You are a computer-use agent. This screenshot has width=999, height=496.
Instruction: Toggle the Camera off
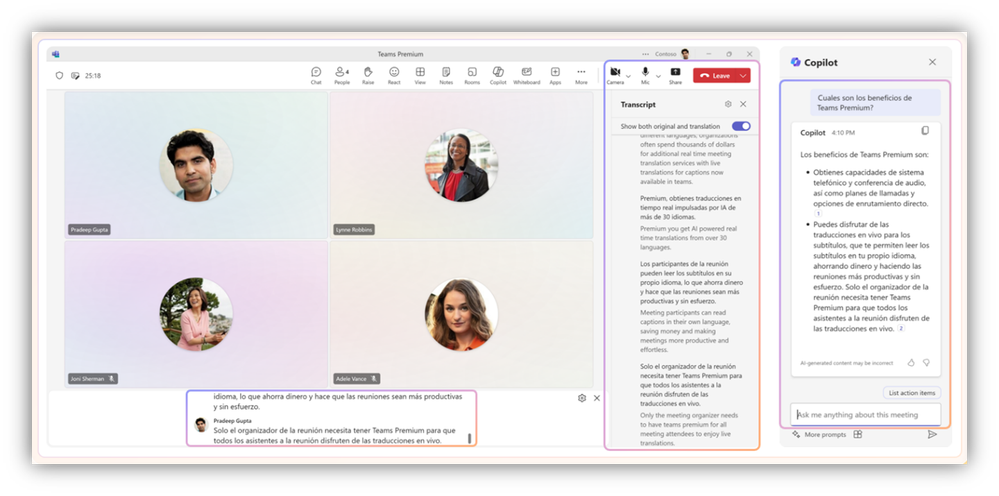point(615,74)
